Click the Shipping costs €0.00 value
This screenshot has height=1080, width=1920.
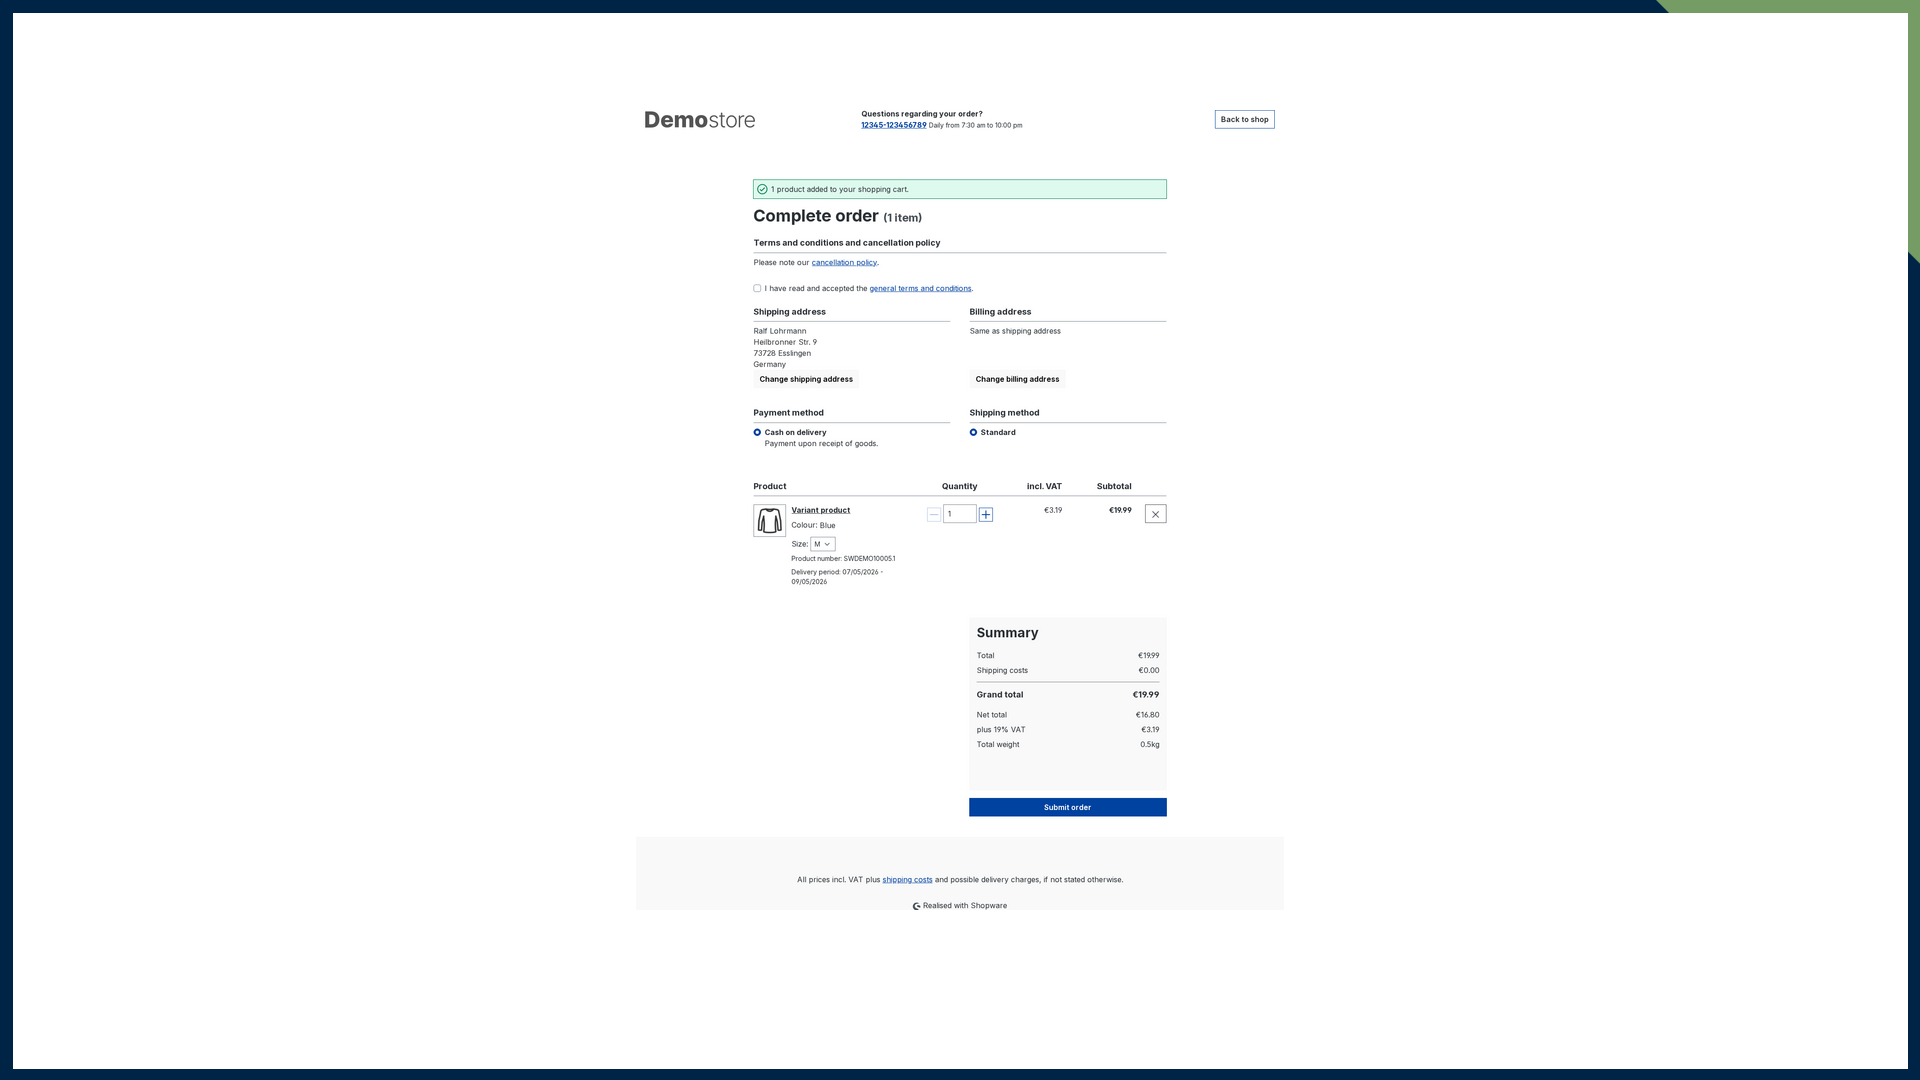point(1148,671)
